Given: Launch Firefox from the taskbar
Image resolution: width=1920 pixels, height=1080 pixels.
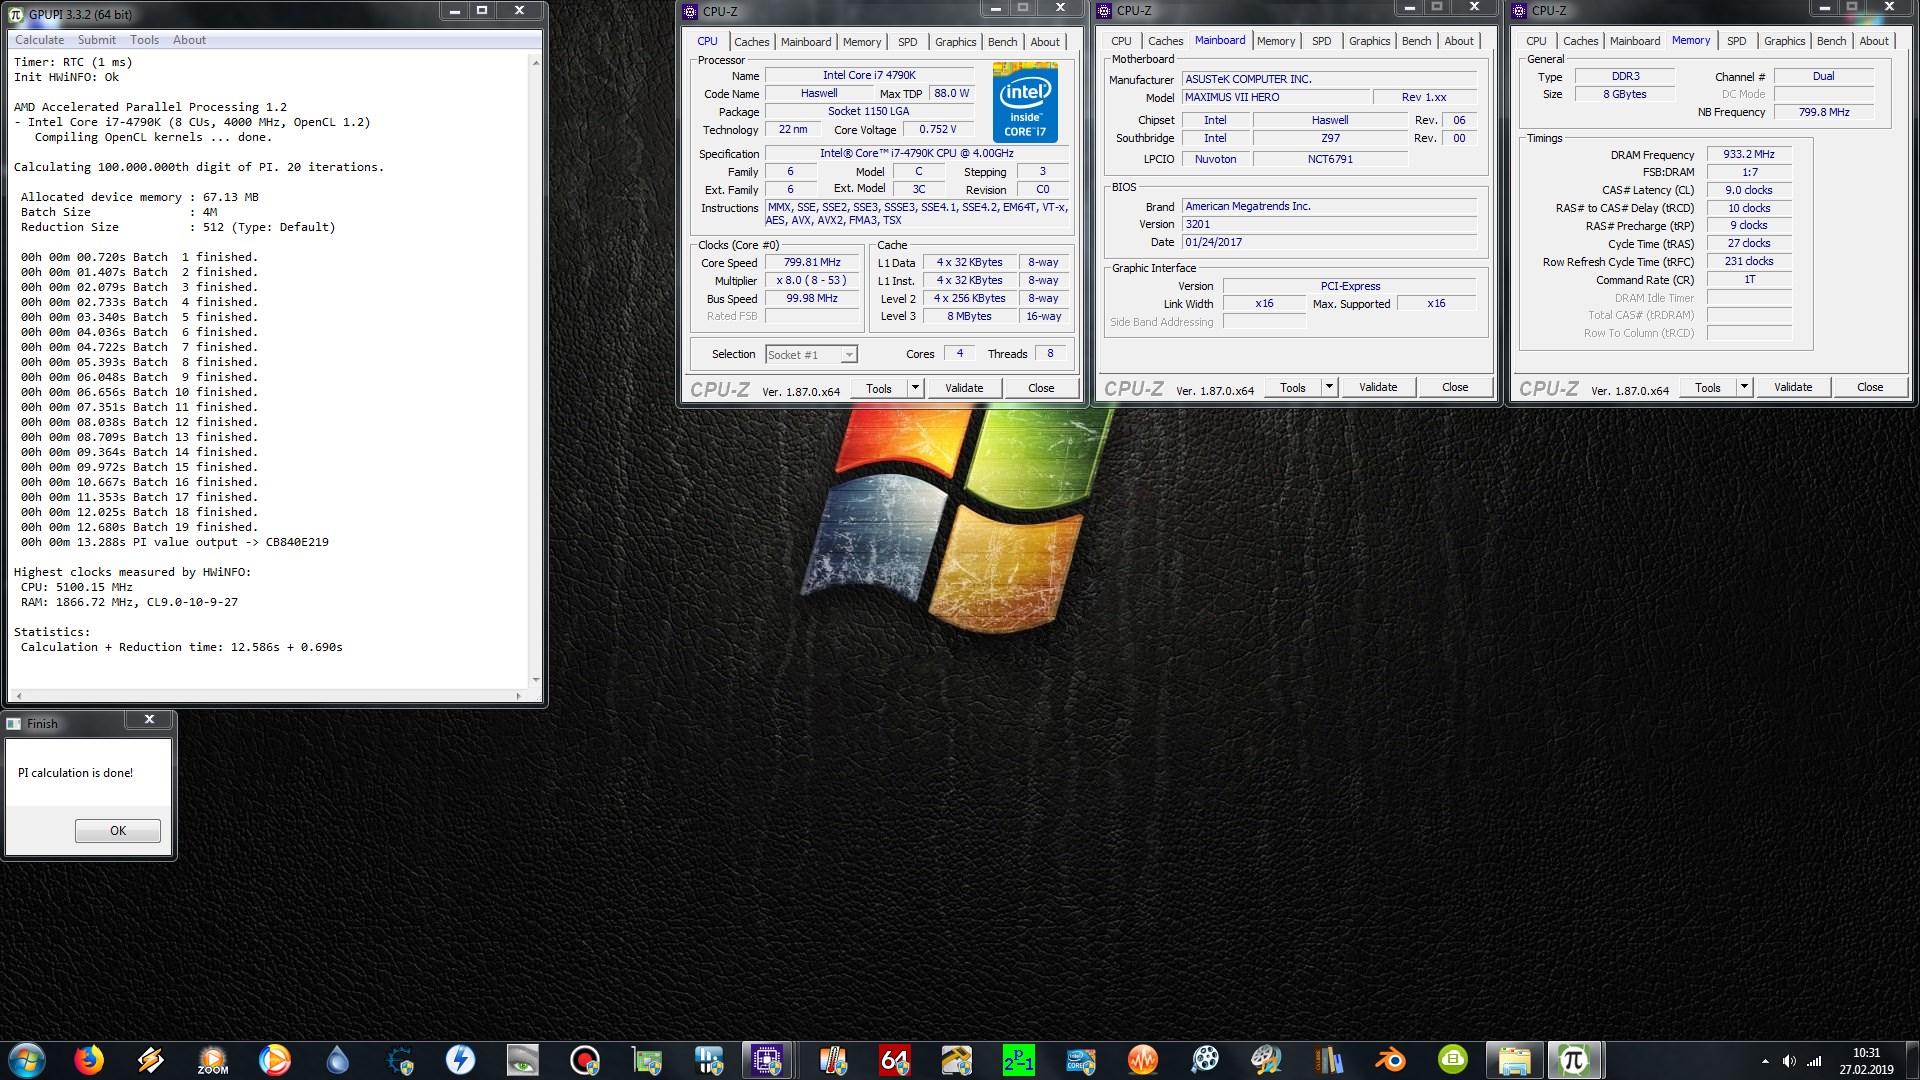Looking at the screenshot, I should pyautogui.click(x=89, y=1060).
